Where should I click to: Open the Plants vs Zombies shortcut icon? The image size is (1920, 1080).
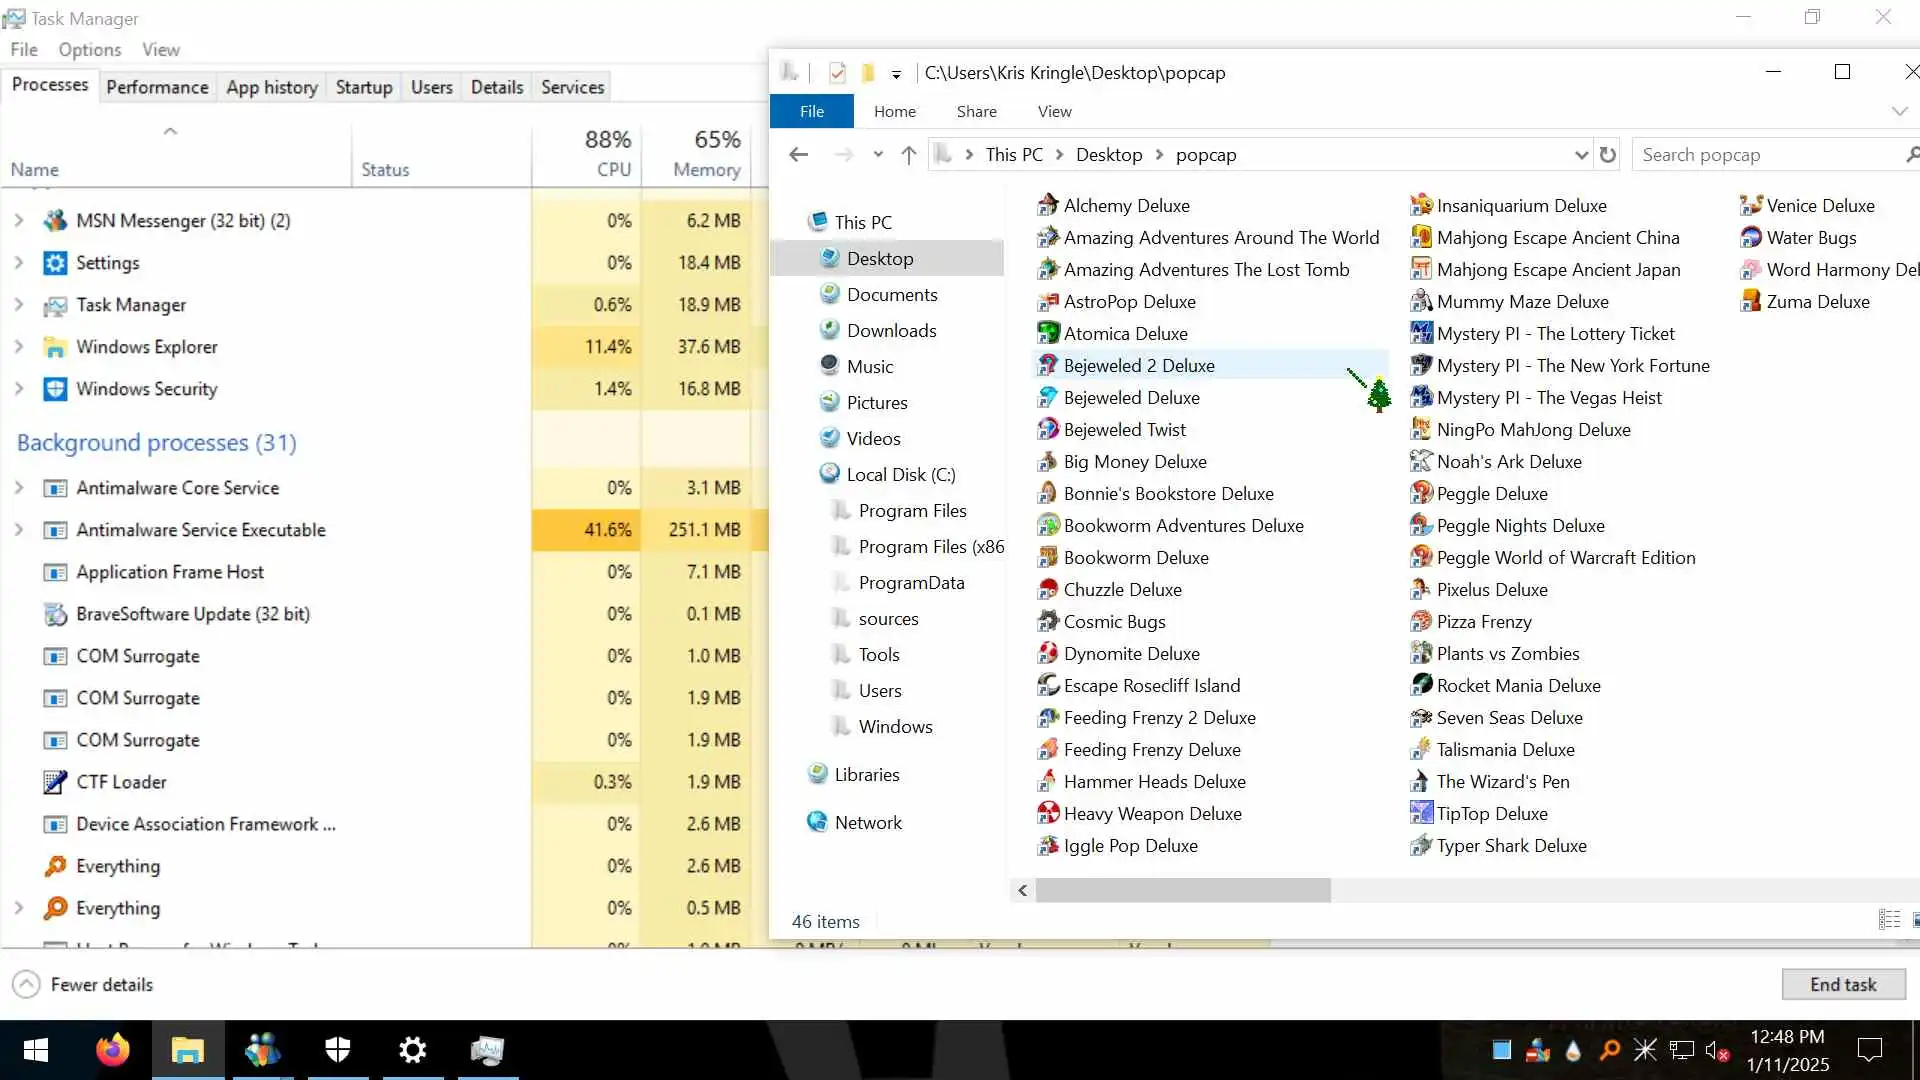[x=1420, y=653]
